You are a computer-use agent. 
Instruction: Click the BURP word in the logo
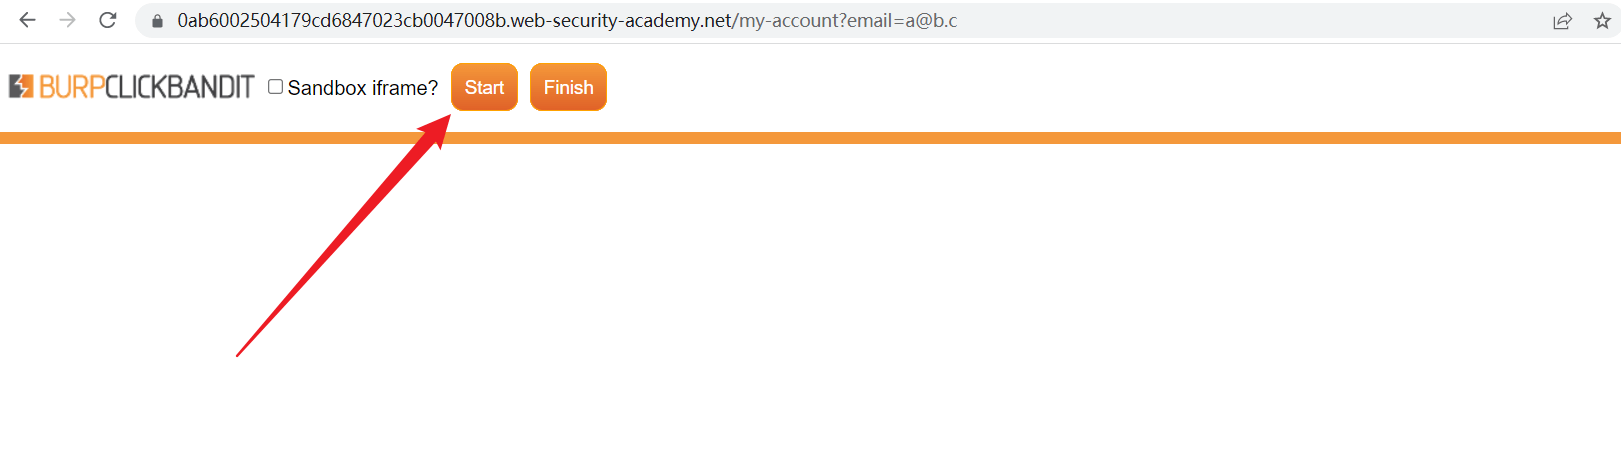[72, 88]
